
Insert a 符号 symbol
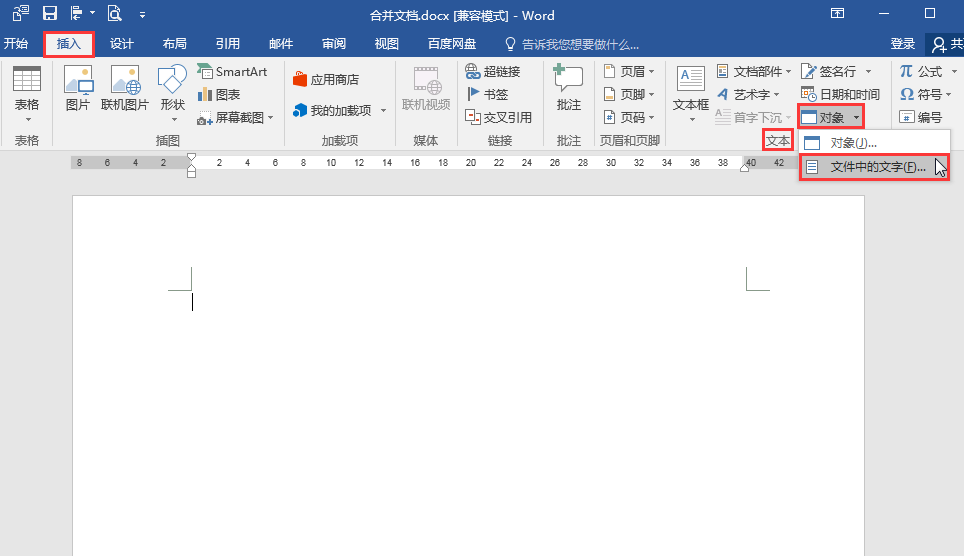[x=920, y=95]
